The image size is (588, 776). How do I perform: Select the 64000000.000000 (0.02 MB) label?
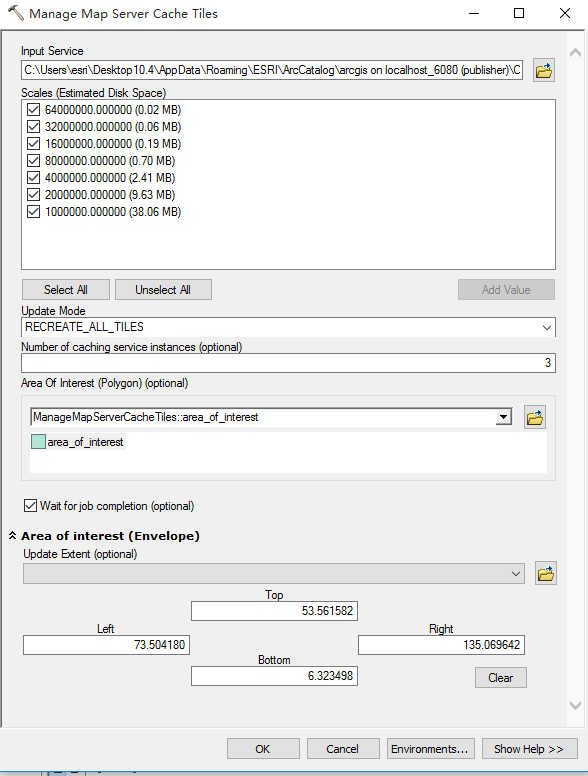[x=113, y=110]
